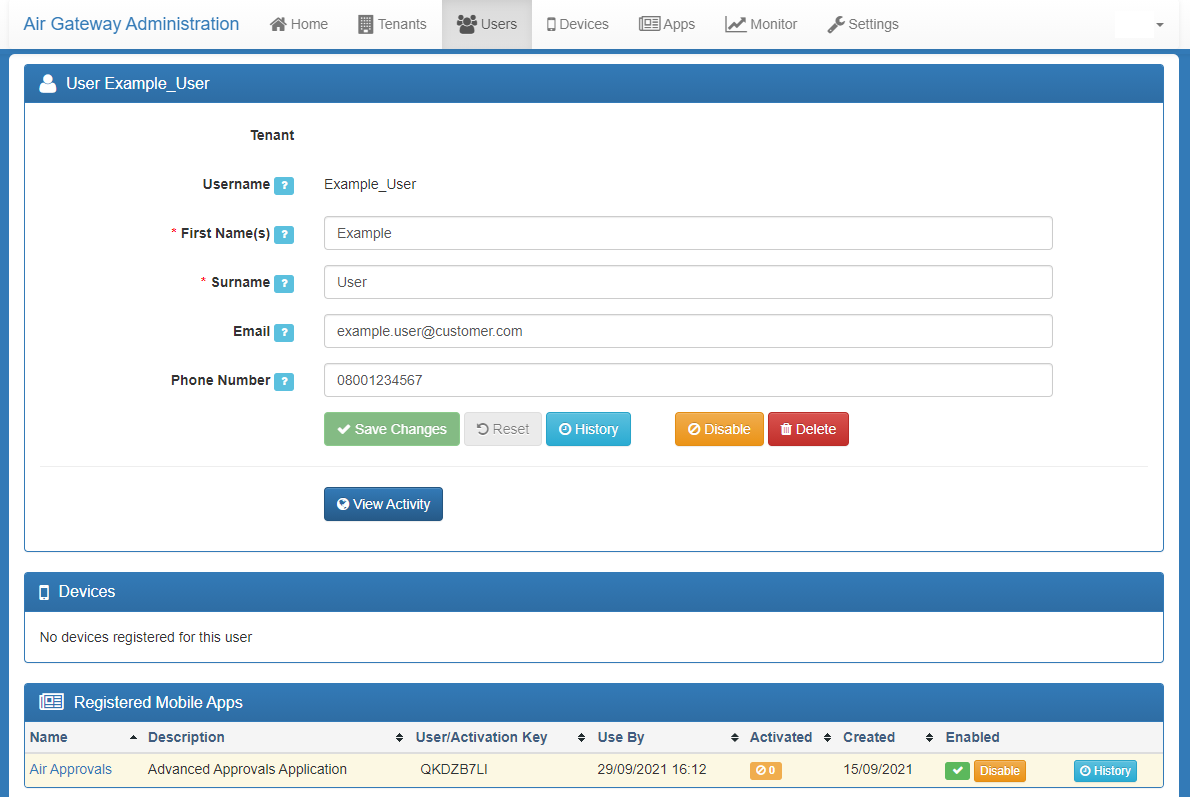The image size is (1191, 798).
Task: Click the user silhouette icon in panel header
Action: [x=48, y=84]
